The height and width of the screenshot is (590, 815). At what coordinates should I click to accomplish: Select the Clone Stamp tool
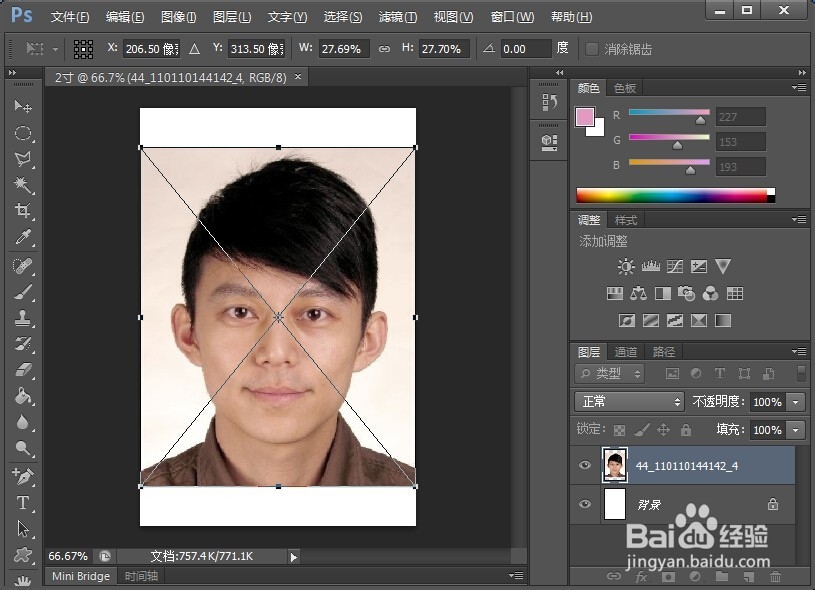22,317
